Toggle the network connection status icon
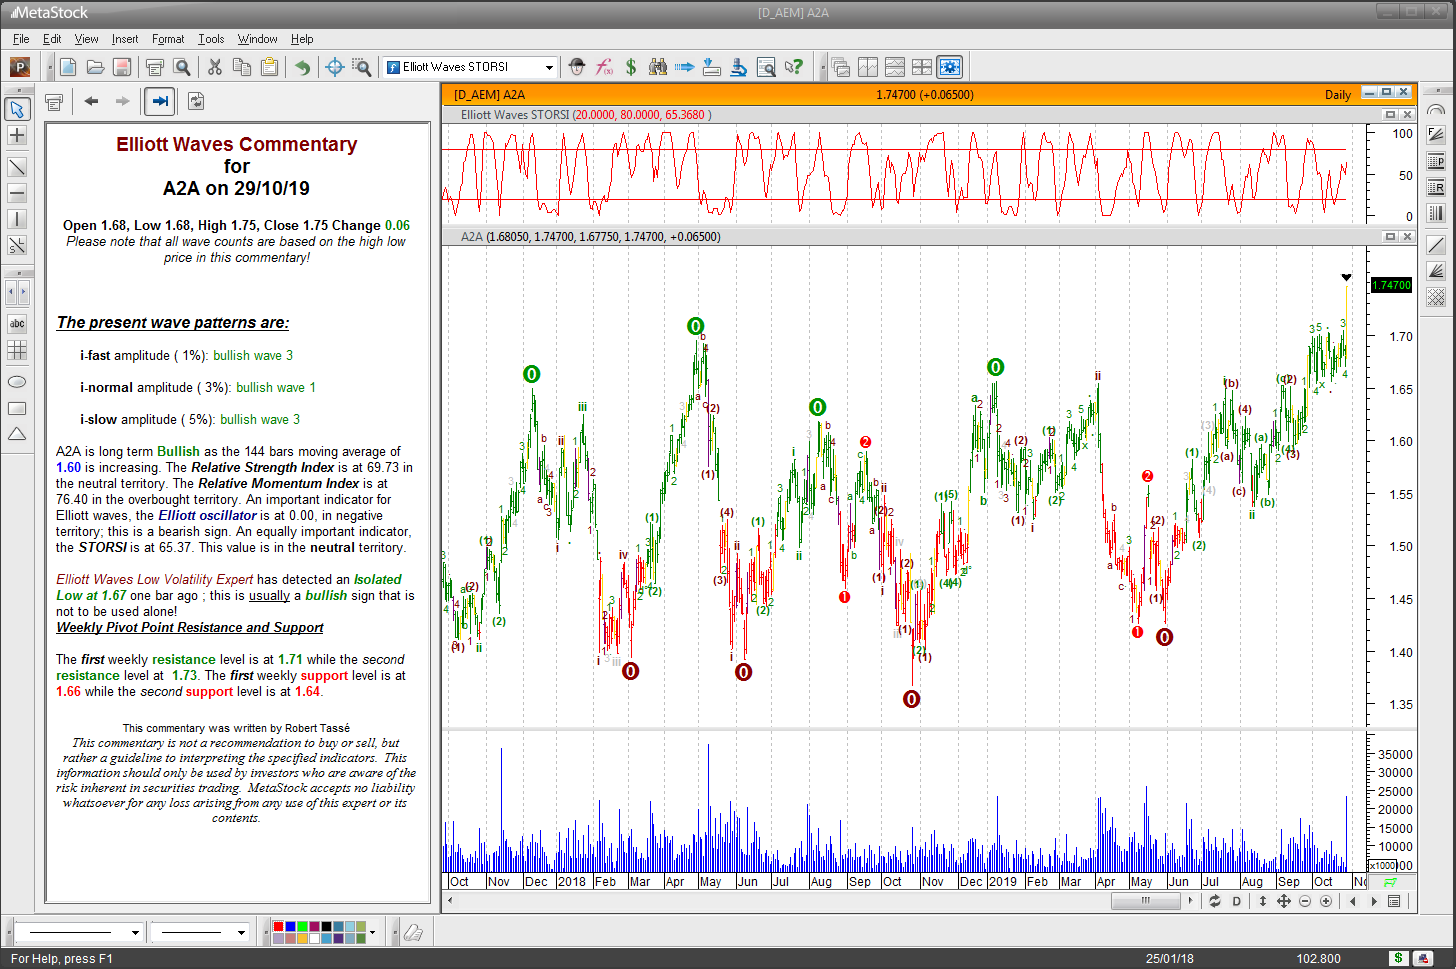Image resolution: width=1456 pixels, height=969 pixels. click(1422, 958)
